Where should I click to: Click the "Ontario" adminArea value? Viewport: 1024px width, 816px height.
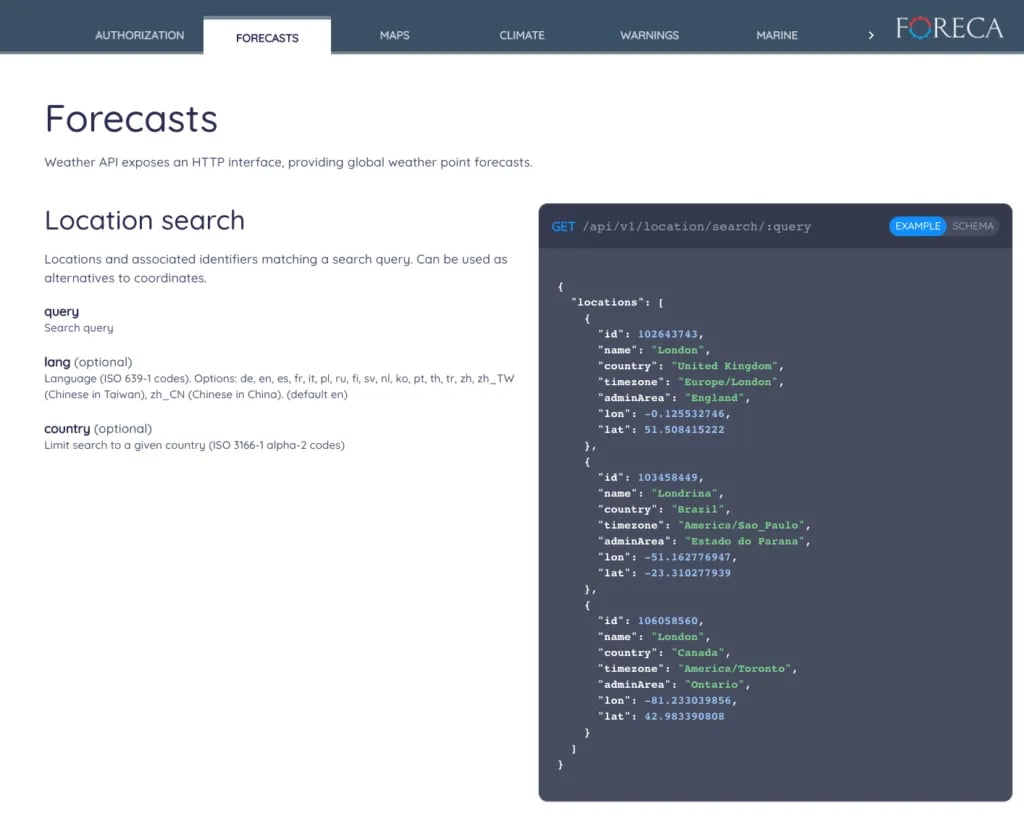pyautogui.click(x=714, y=685)
